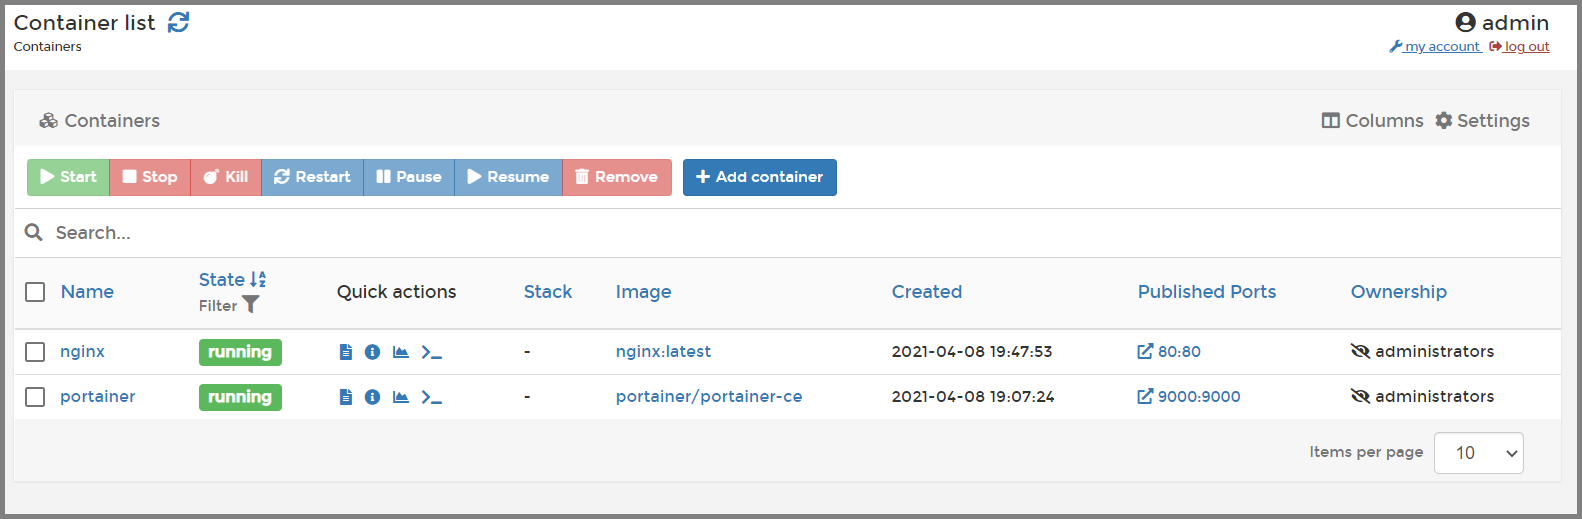The height and width of the screenshot is (519, 1582).
Task: Click the Start button
Action: click(68, 177)
